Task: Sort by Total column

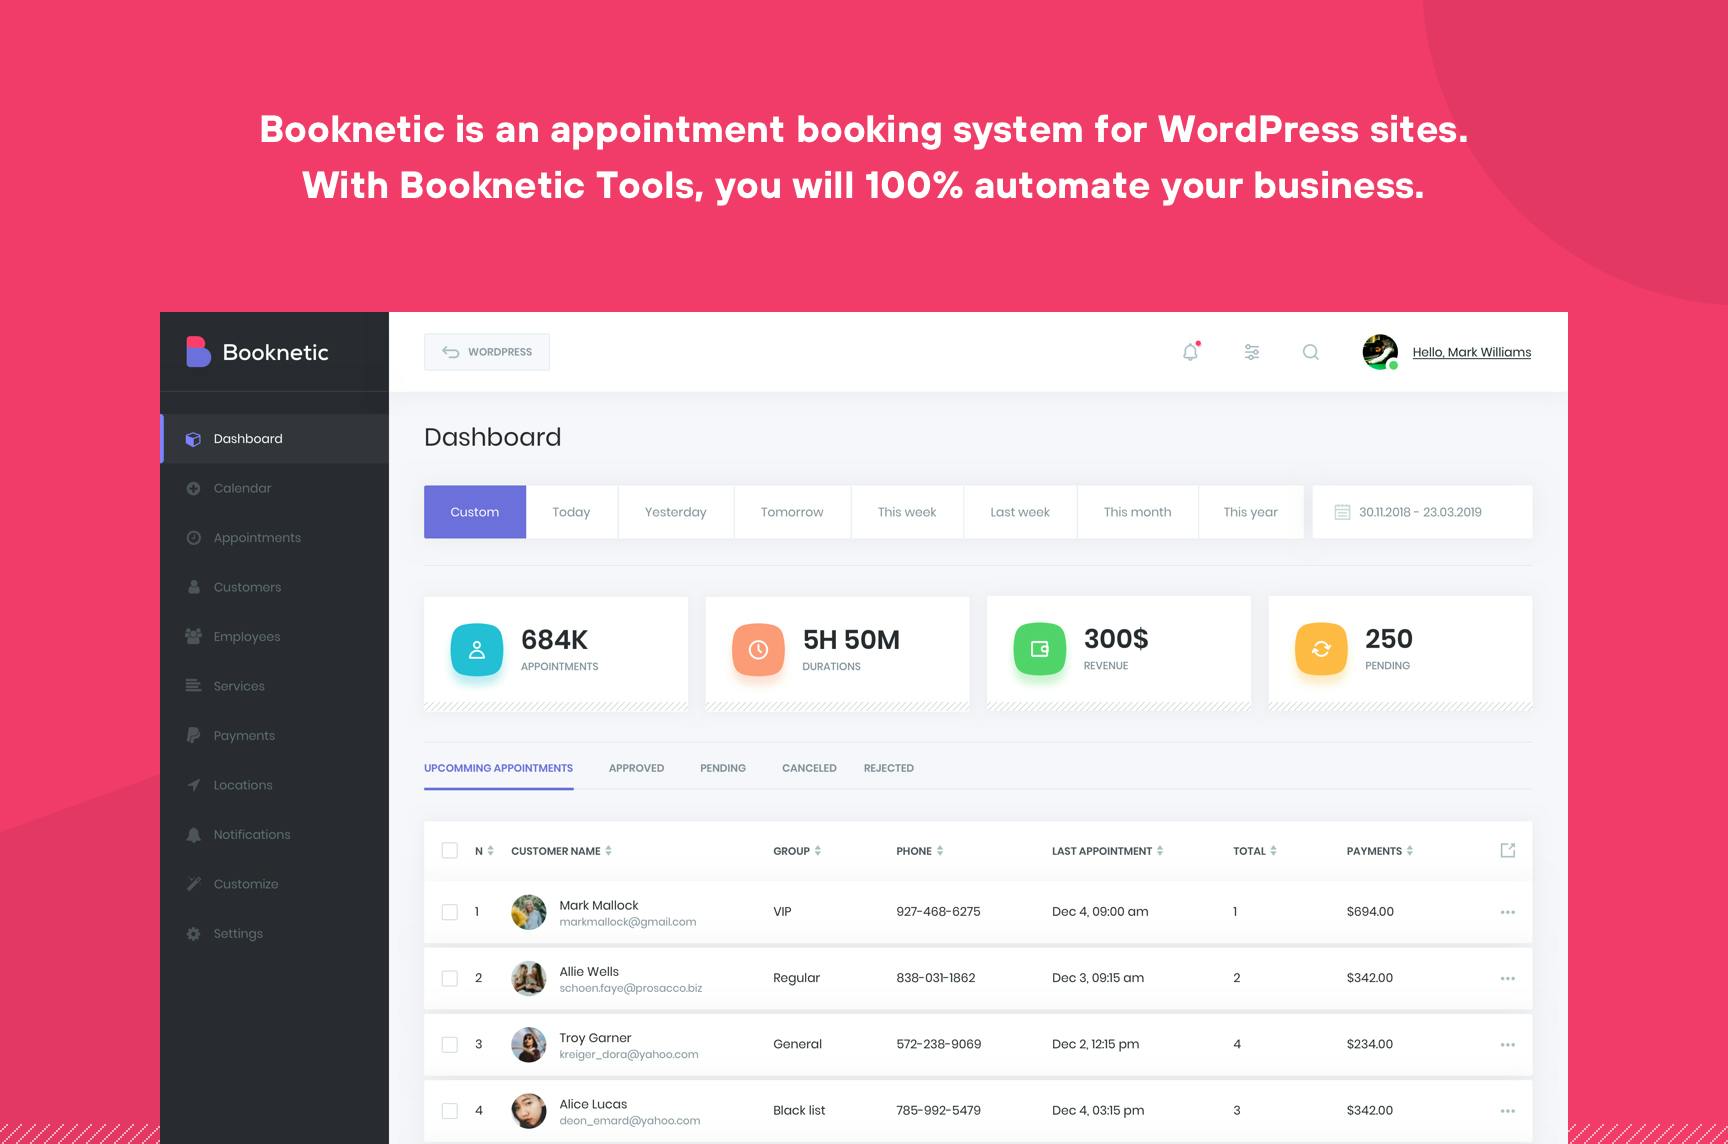Action: 1255,851
